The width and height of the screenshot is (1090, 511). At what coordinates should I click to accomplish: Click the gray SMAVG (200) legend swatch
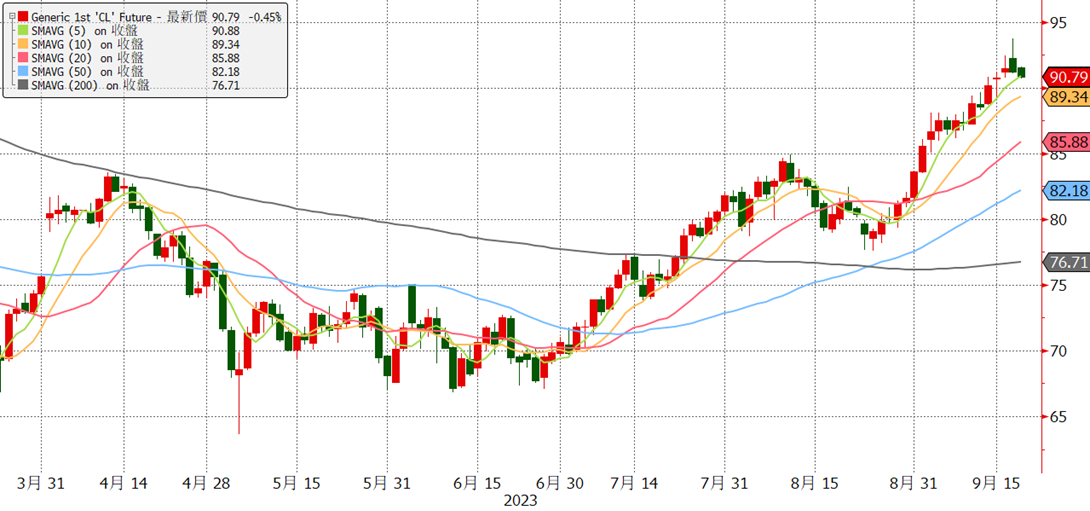click(x=24, y=85)
